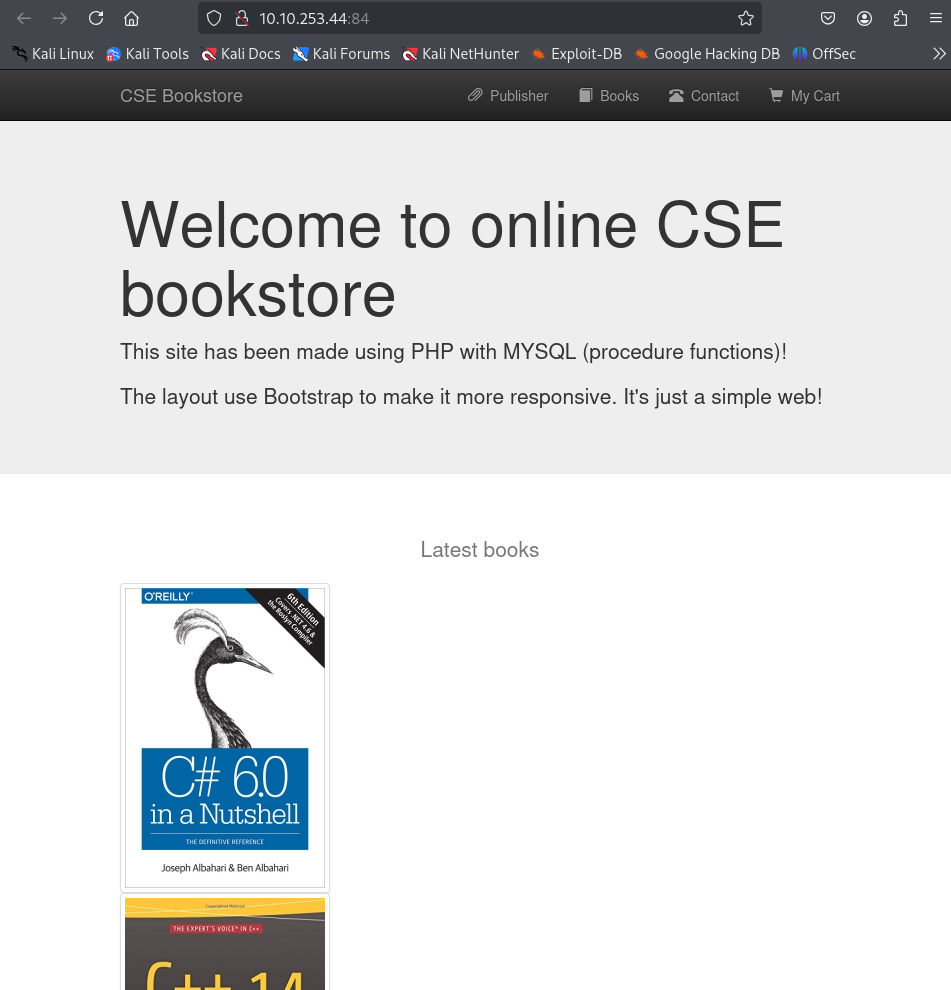
Task: Reload the current page
Action: (96, 19)
